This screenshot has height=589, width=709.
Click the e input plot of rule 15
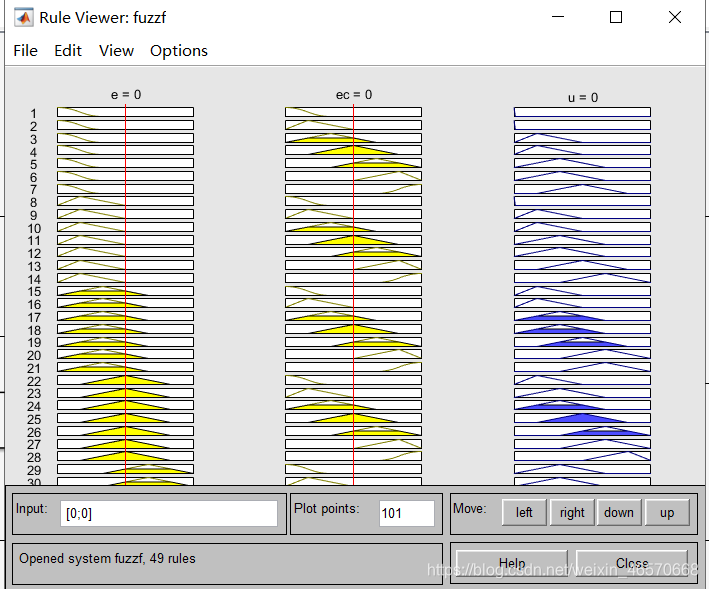click(125, 291)
